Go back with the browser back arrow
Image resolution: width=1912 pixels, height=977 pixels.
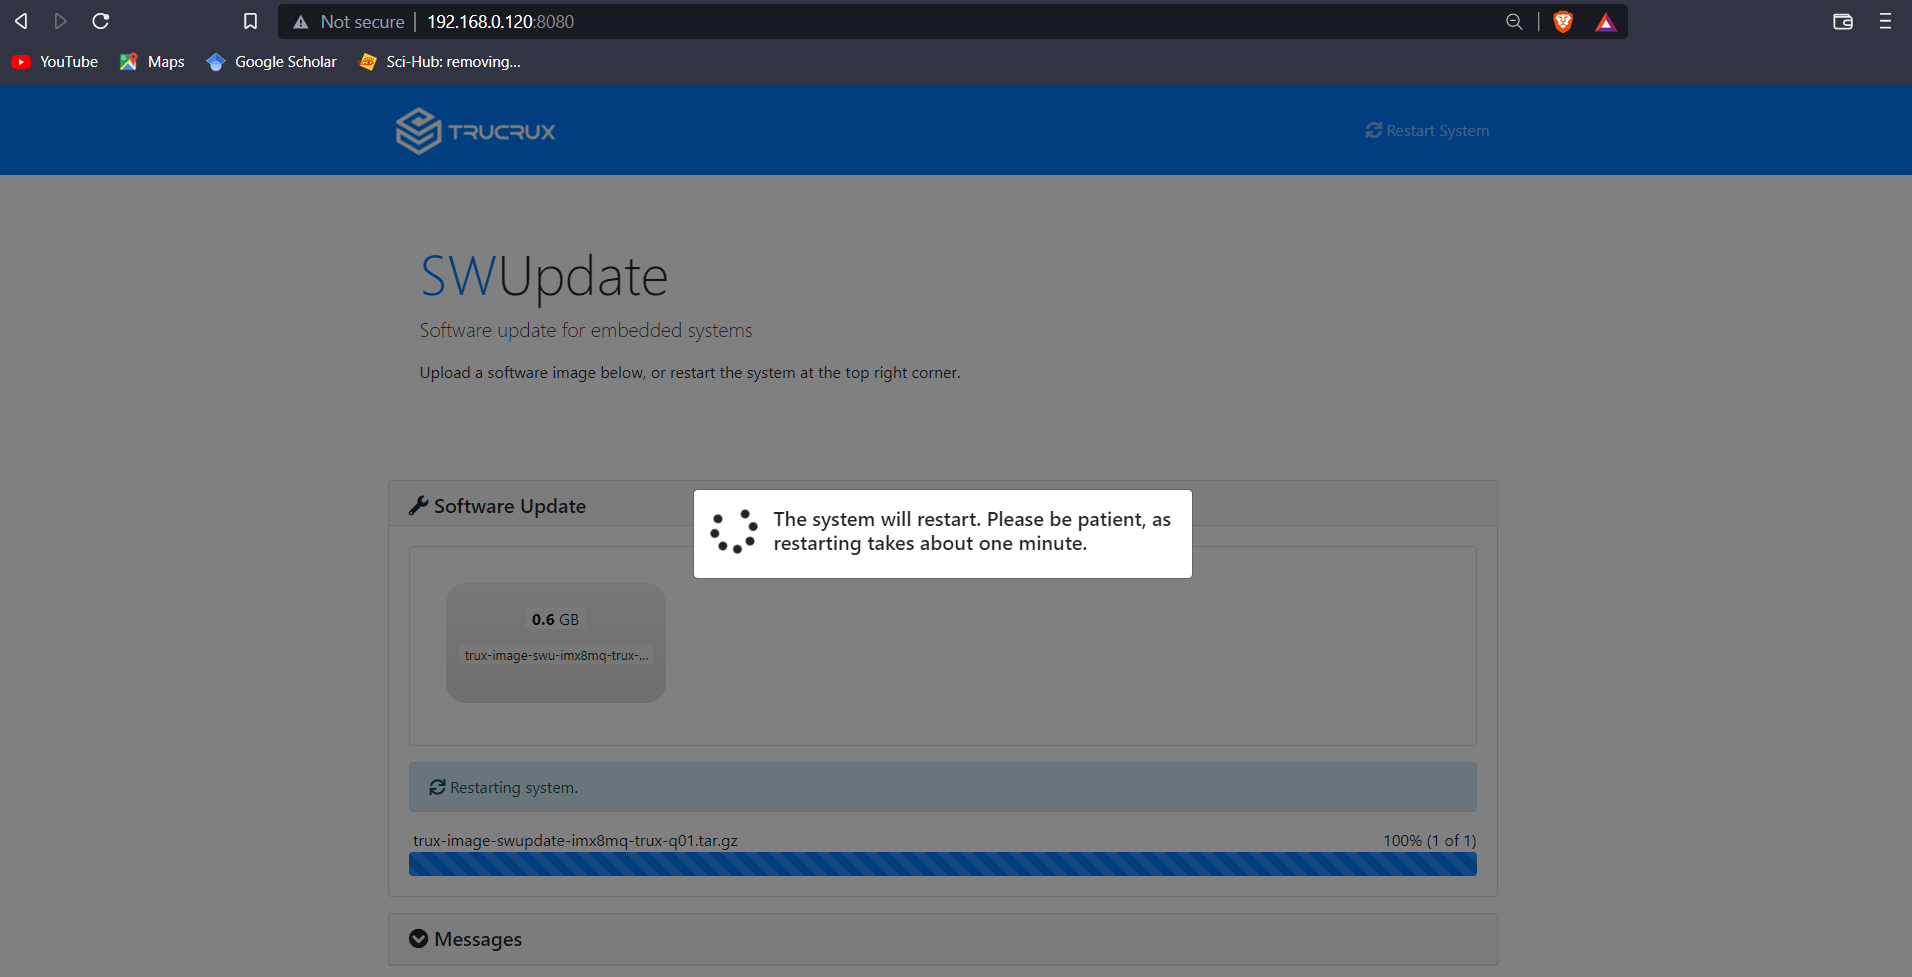click(x=21, y=21)
